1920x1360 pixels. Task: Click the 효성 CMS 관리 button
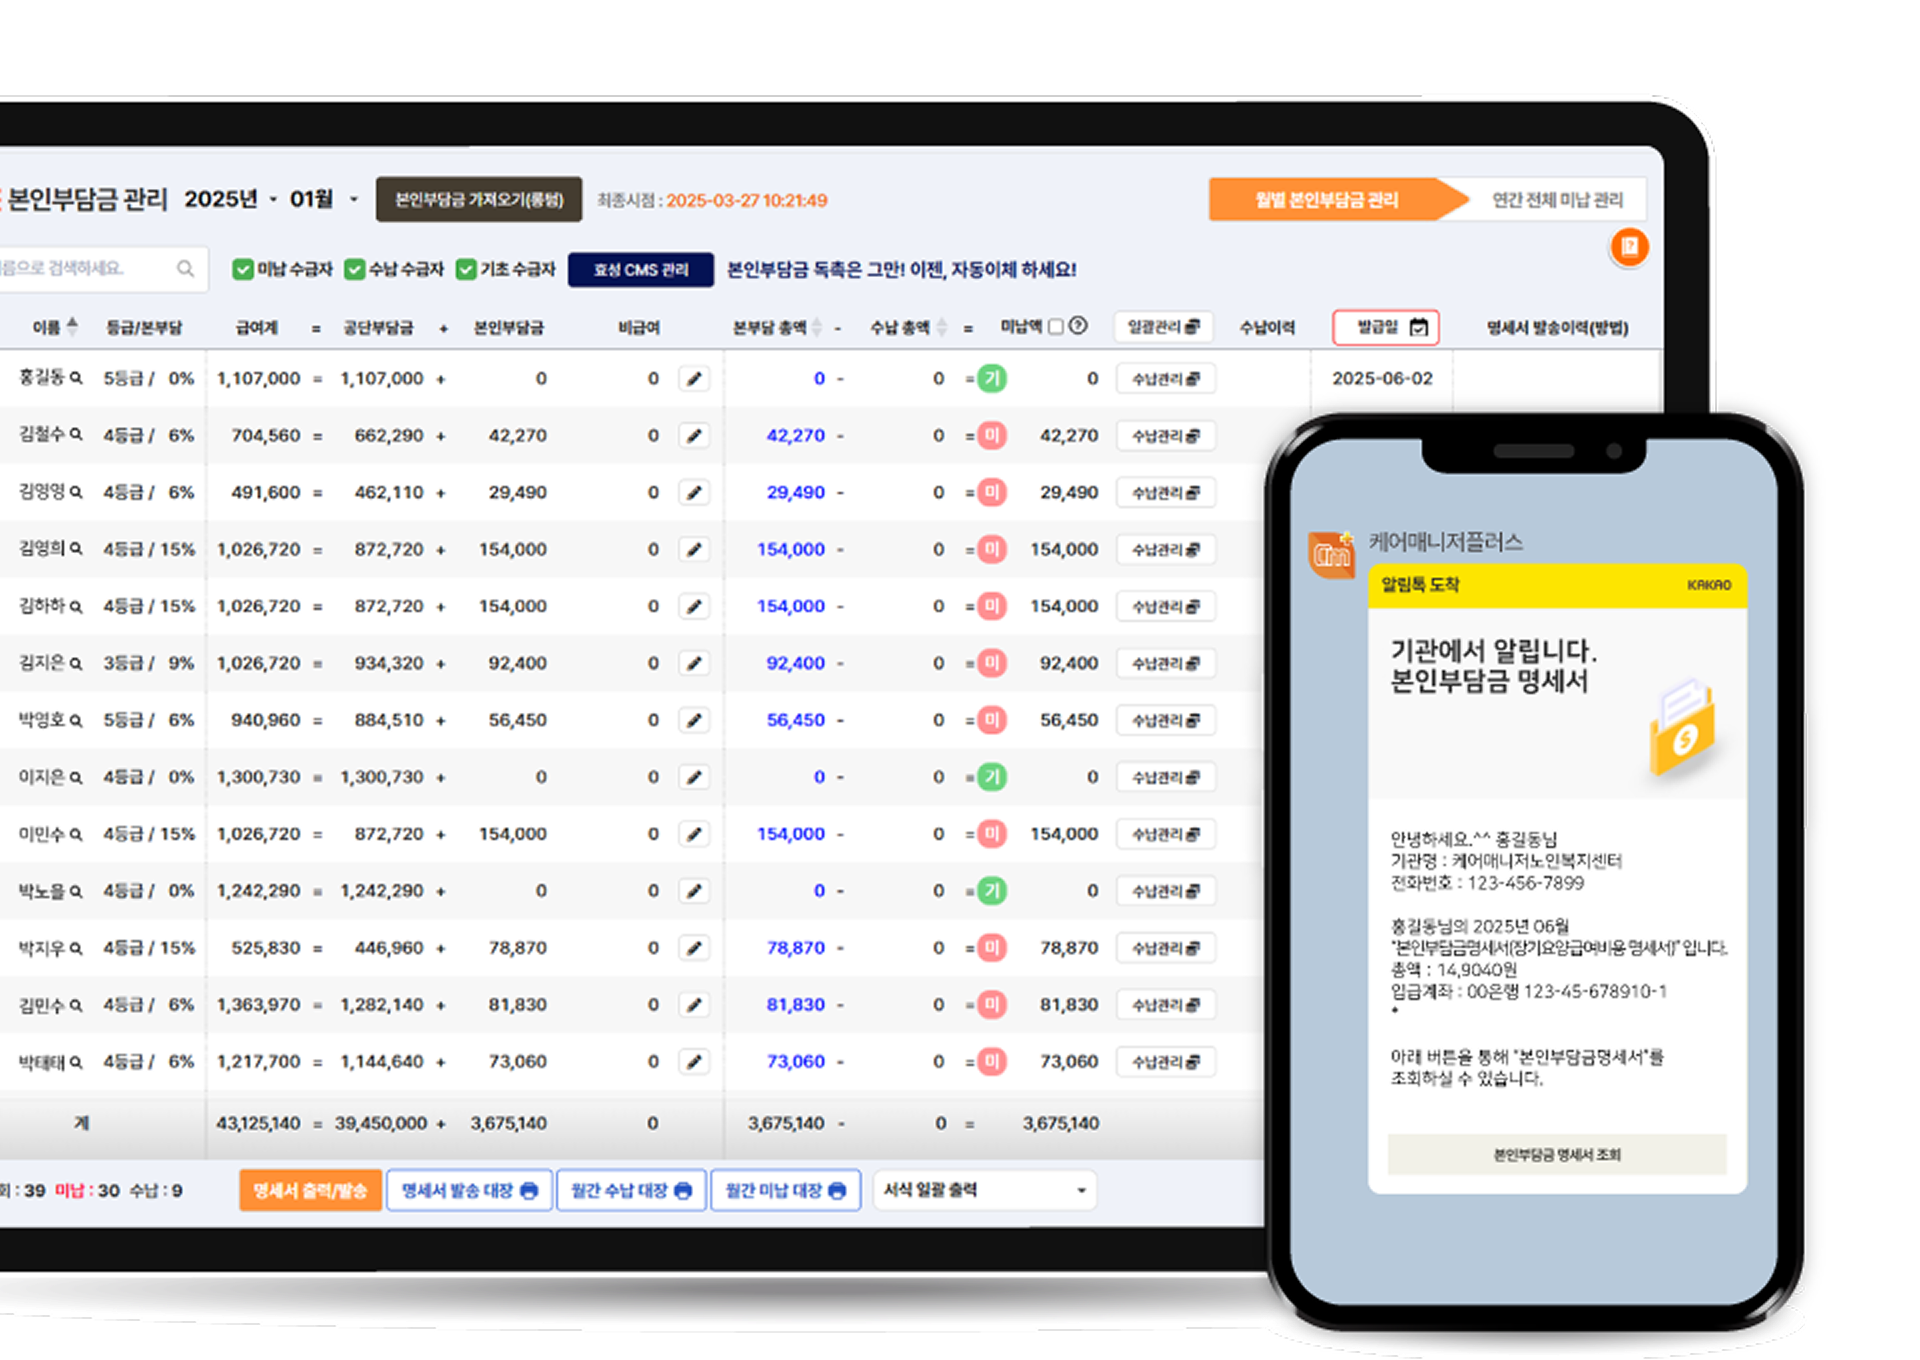(641, 270)
